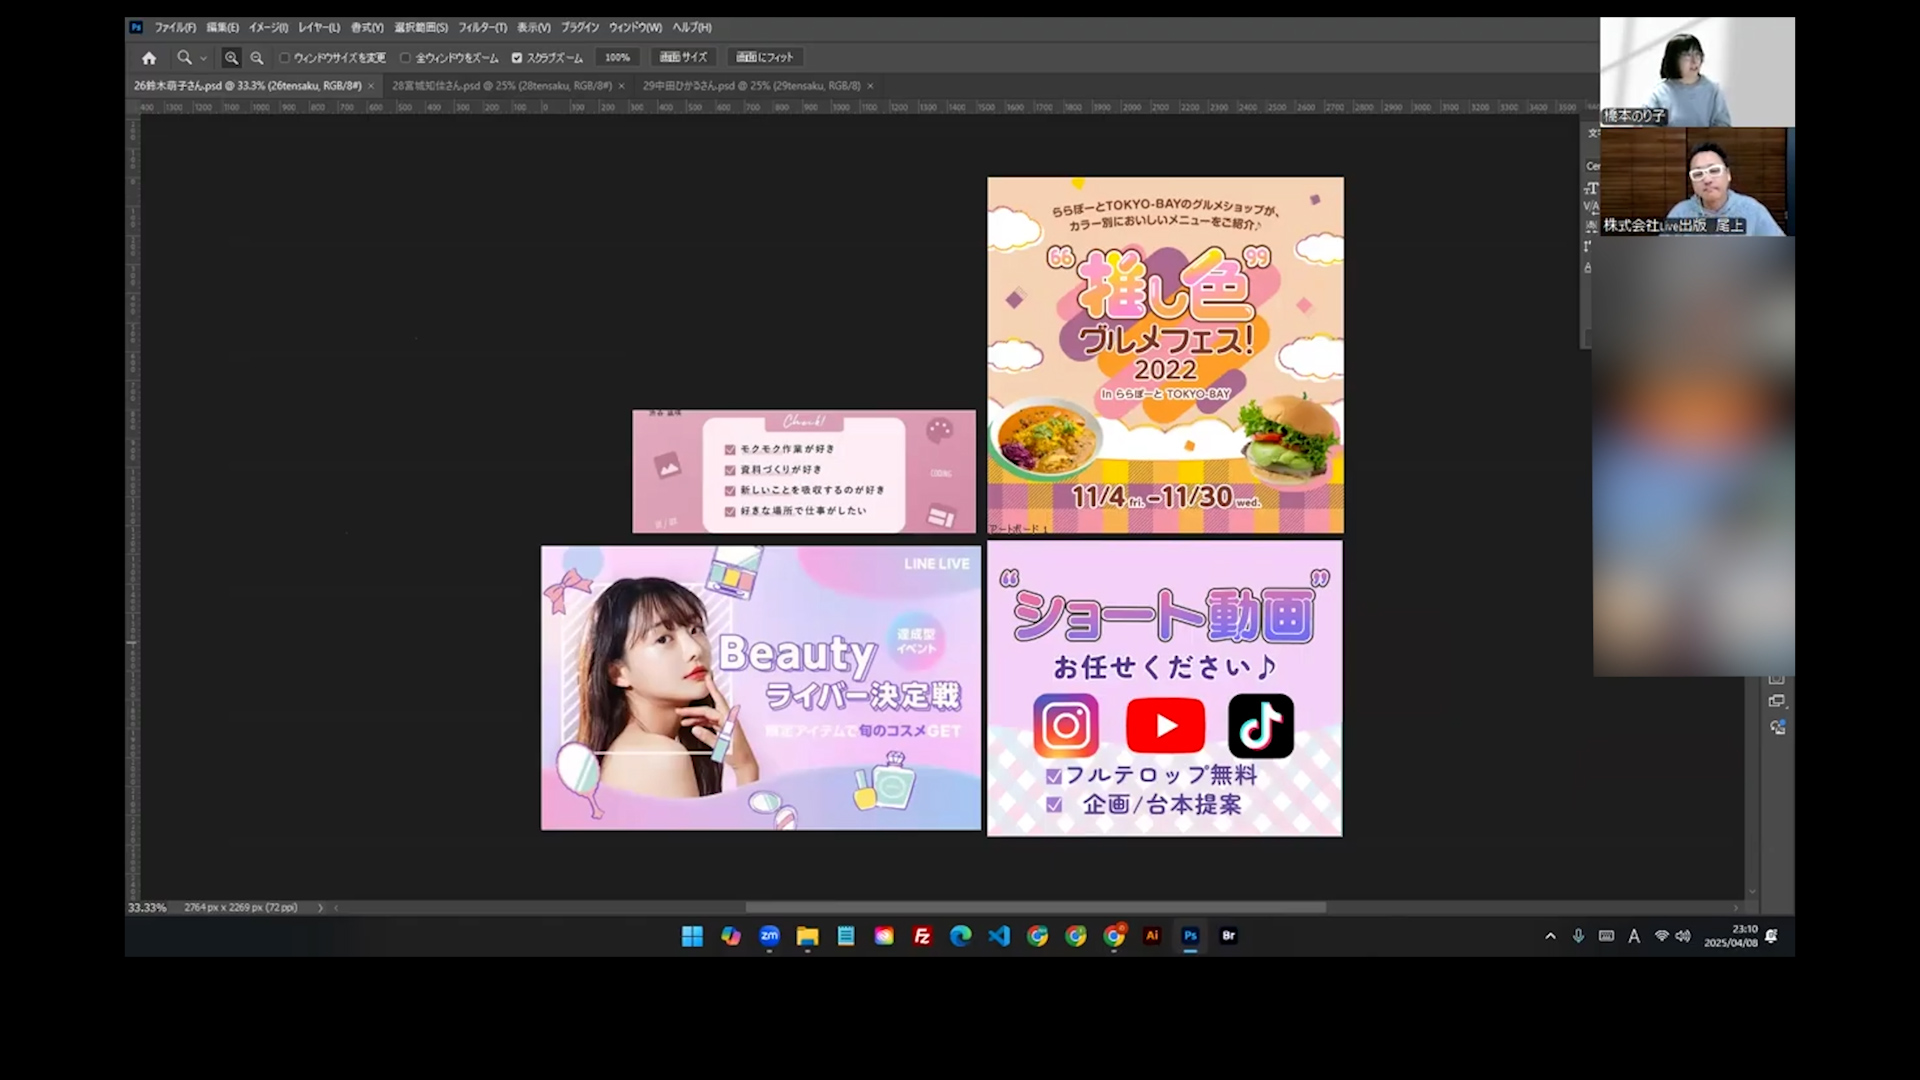Open the Zoom tool preset dropdown chevron

point(203,58)
